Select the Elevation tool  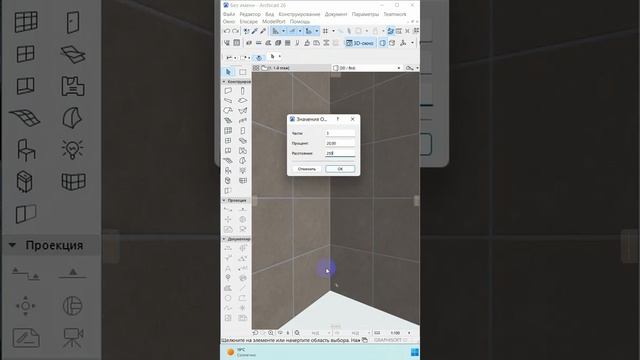click(x=243, y=209)
